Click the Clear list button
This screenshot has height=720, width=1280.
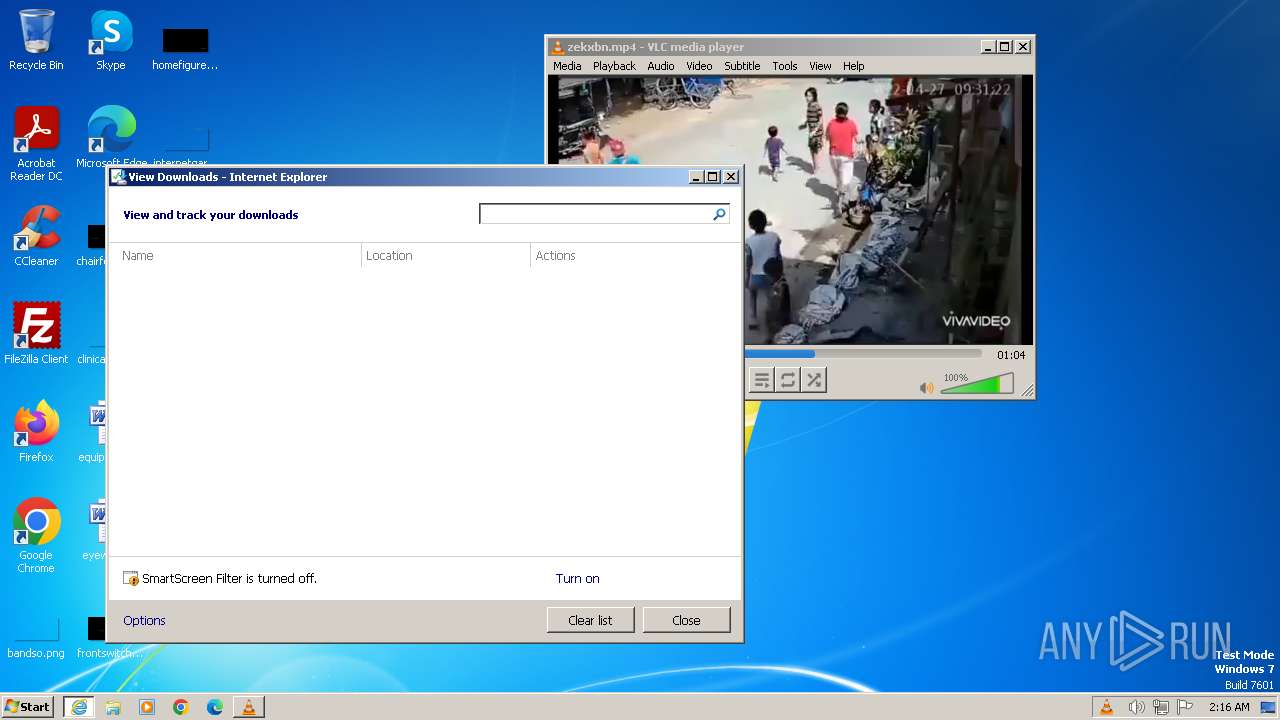590,620
